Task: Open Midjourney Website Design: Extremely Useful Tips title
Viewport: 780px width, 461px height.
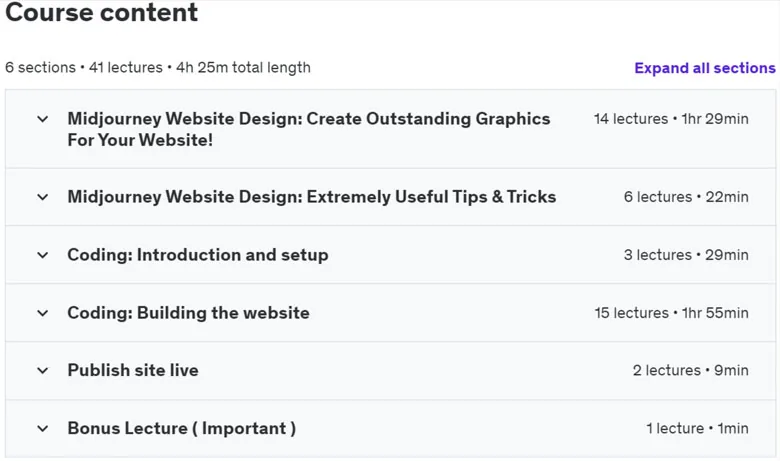Action: click(x=312, y=197)
